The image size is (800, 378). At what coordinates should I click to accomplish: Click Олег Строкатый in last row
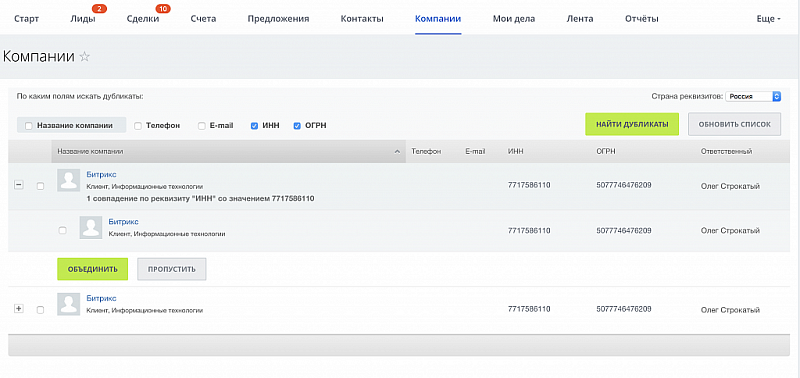731,309
